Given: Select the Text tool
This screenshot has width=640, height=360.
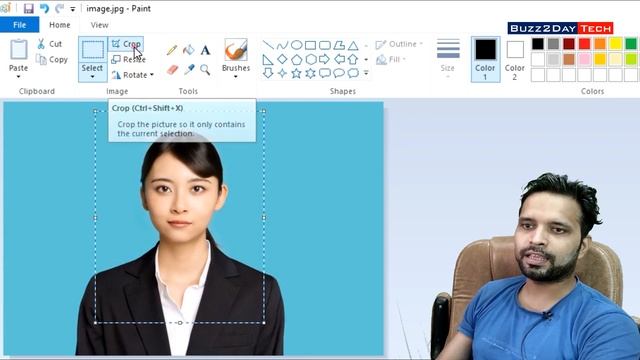Looking at the screenshot, I should pos(205,50).
